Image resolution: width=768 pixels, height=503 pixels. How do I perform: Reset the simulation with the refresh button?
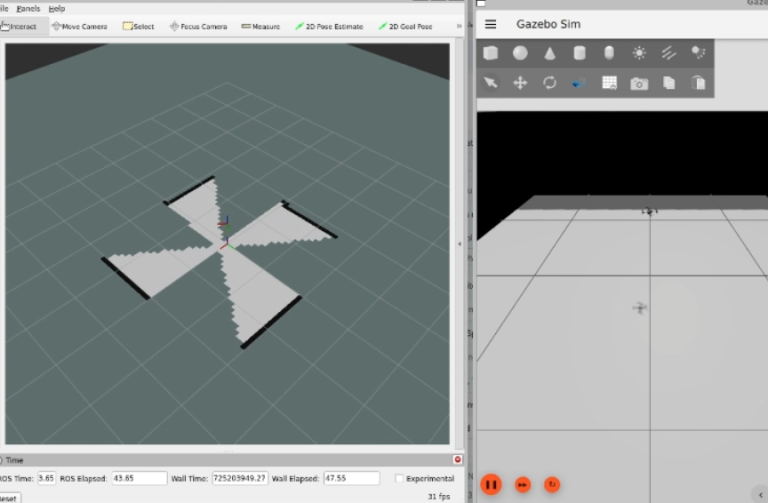click(552, 484)
